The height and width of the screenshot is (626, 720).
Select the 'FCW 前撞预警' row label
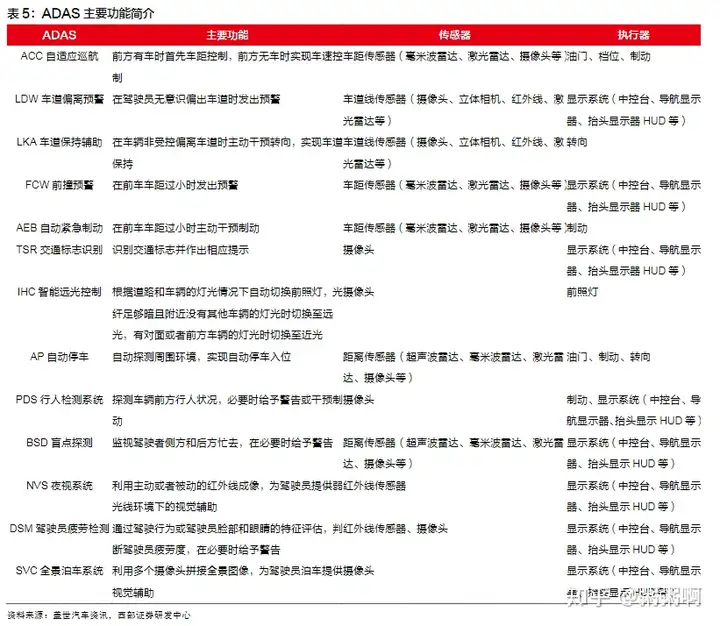pos(59,185)
